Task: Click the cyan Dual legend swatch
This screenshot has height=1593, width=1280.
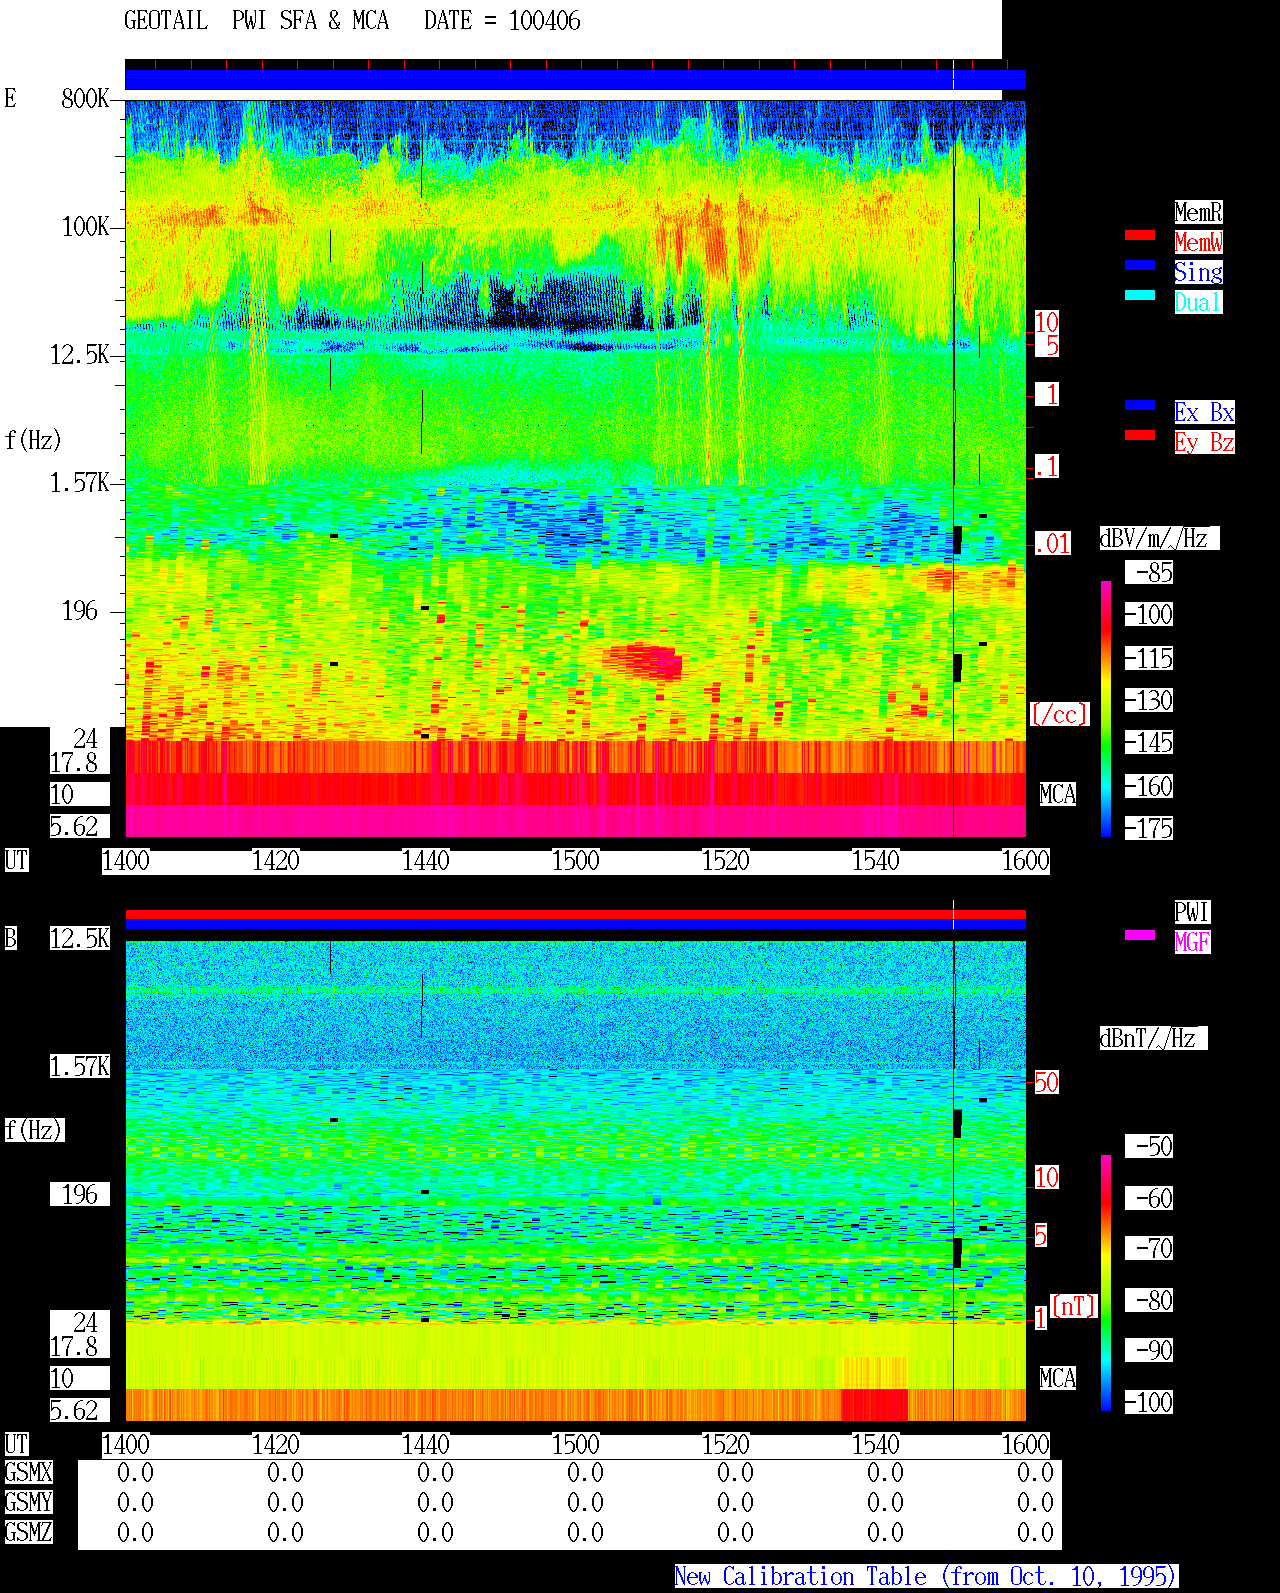Action: tap(1140, 295)
